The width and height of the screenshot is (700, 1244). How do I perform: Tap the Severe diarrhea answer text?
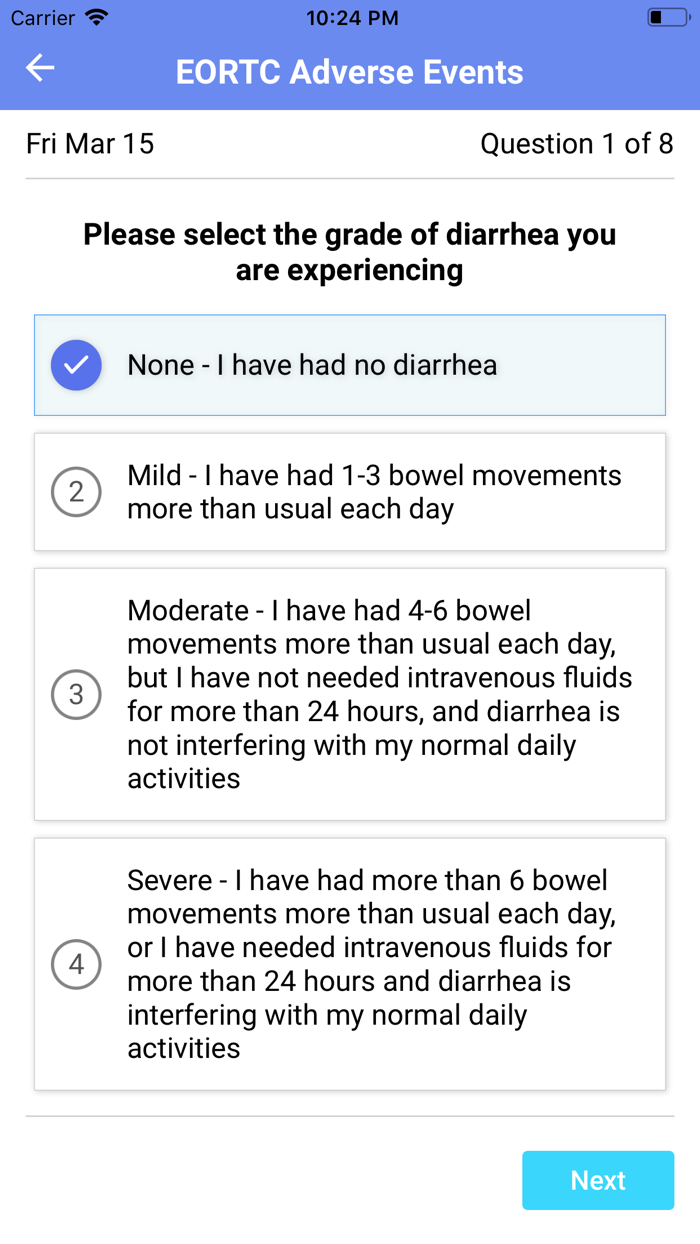[370, 964]
